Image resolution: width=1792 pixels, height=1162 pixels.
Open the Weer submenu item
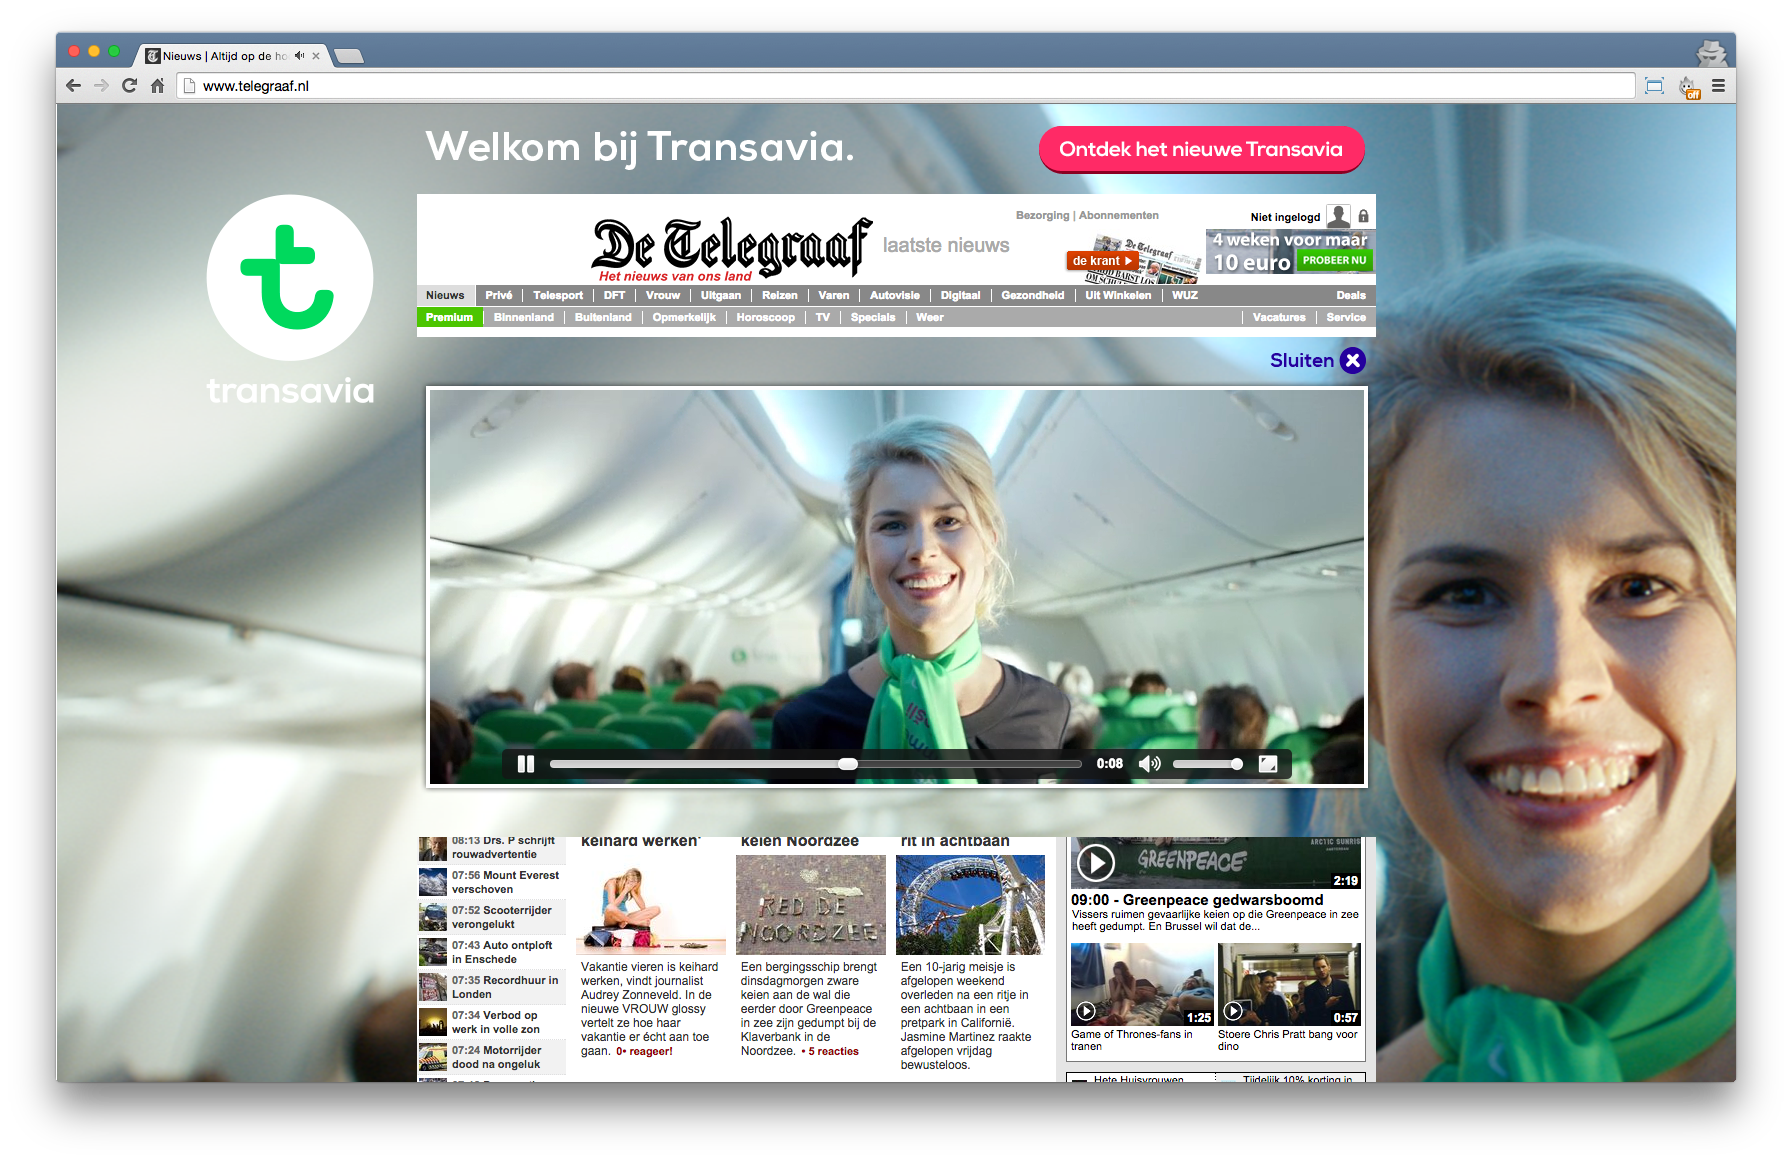pos(930,317)
